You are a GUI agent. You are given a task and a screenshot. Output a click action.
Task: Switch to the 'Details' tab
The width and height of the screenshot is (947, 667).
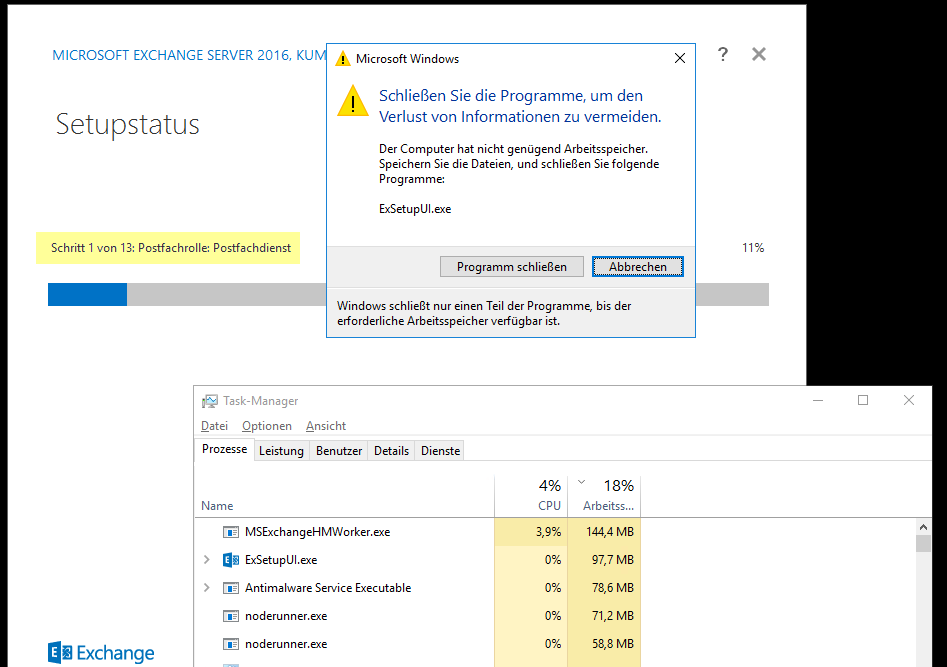391,451
